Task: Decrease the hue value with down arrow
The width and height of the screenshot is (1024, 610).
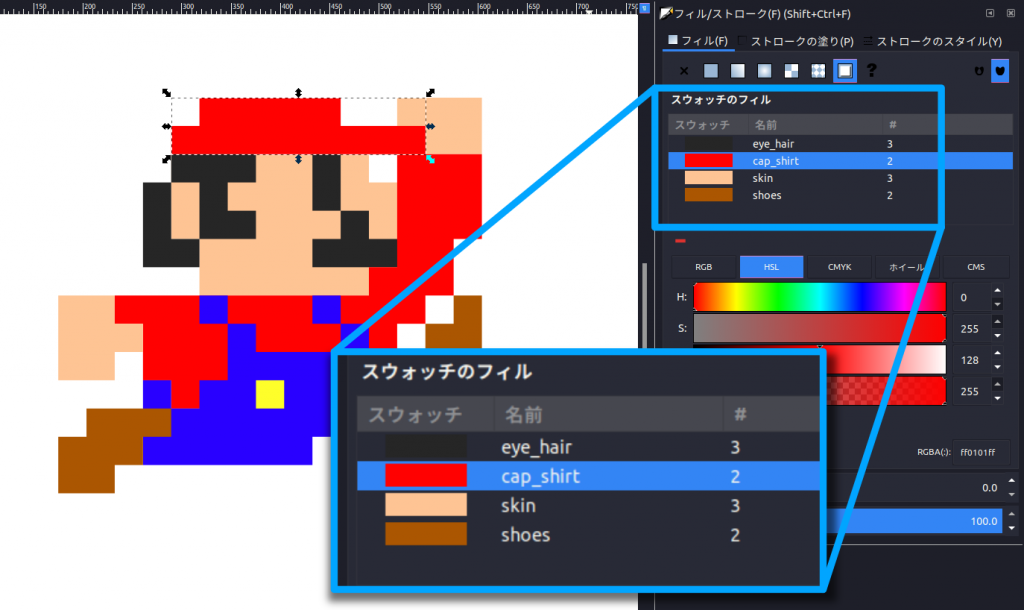Action: point(997,304)
